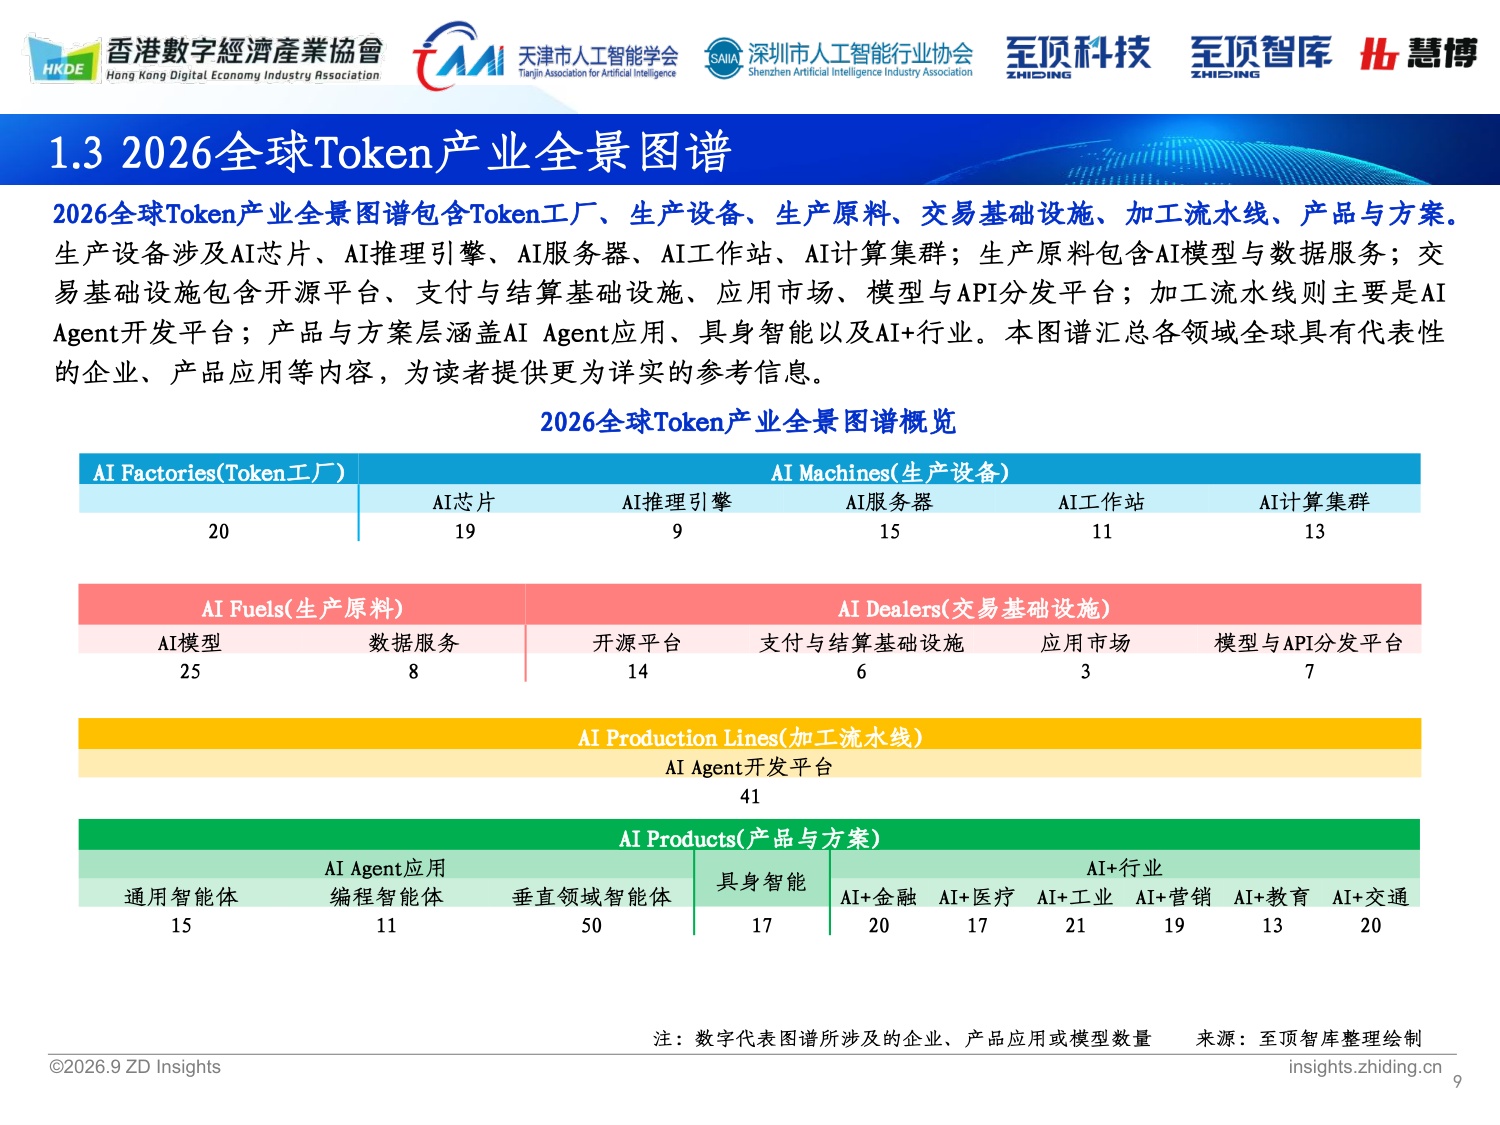Select the slide title '1.3 2026全球Token产业全景图谱'

390,152
